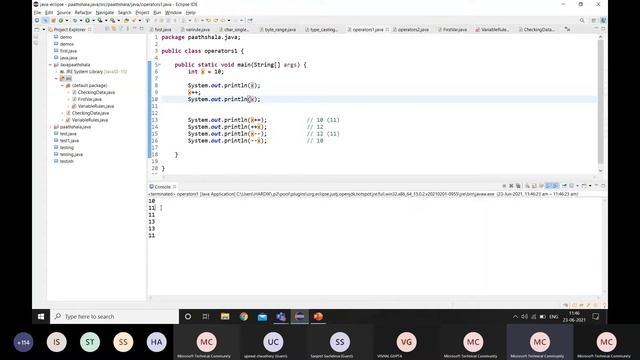
Task: Open the Help menu
Action: [191, 13]
